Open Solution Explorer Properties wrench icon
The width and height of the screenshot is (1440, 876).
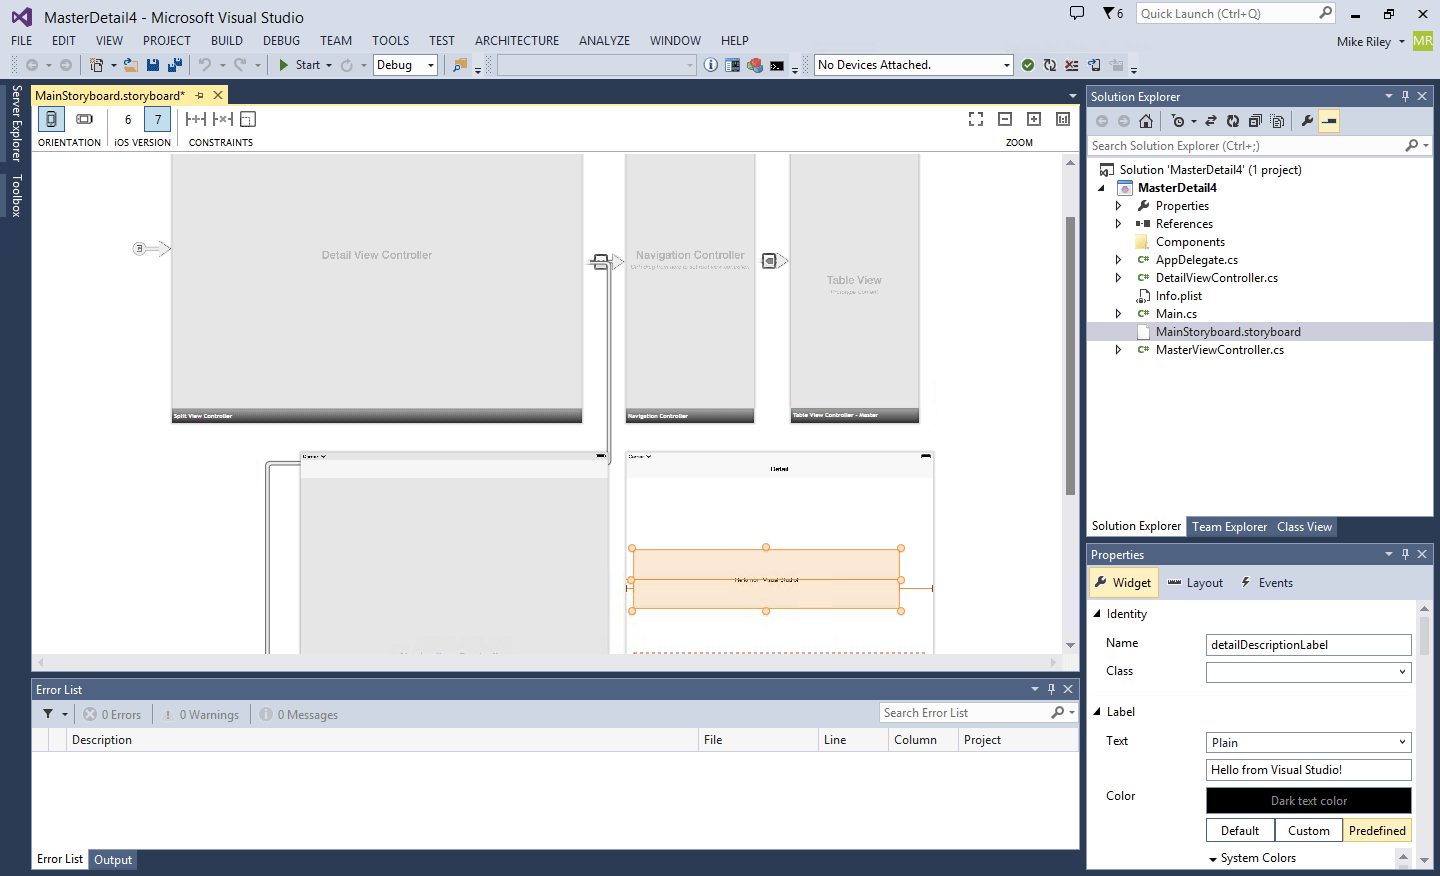coord(1307,121)
